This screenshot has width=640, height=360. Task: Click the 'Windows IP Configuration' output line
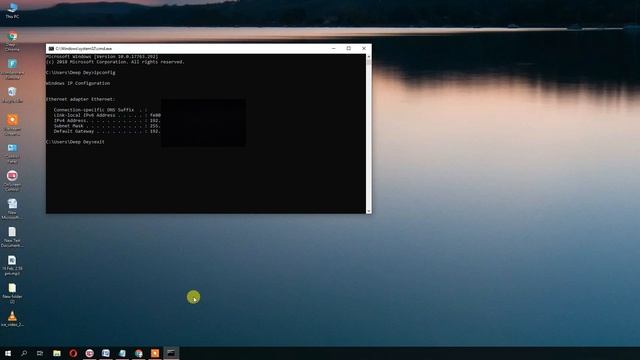[78, 83]
